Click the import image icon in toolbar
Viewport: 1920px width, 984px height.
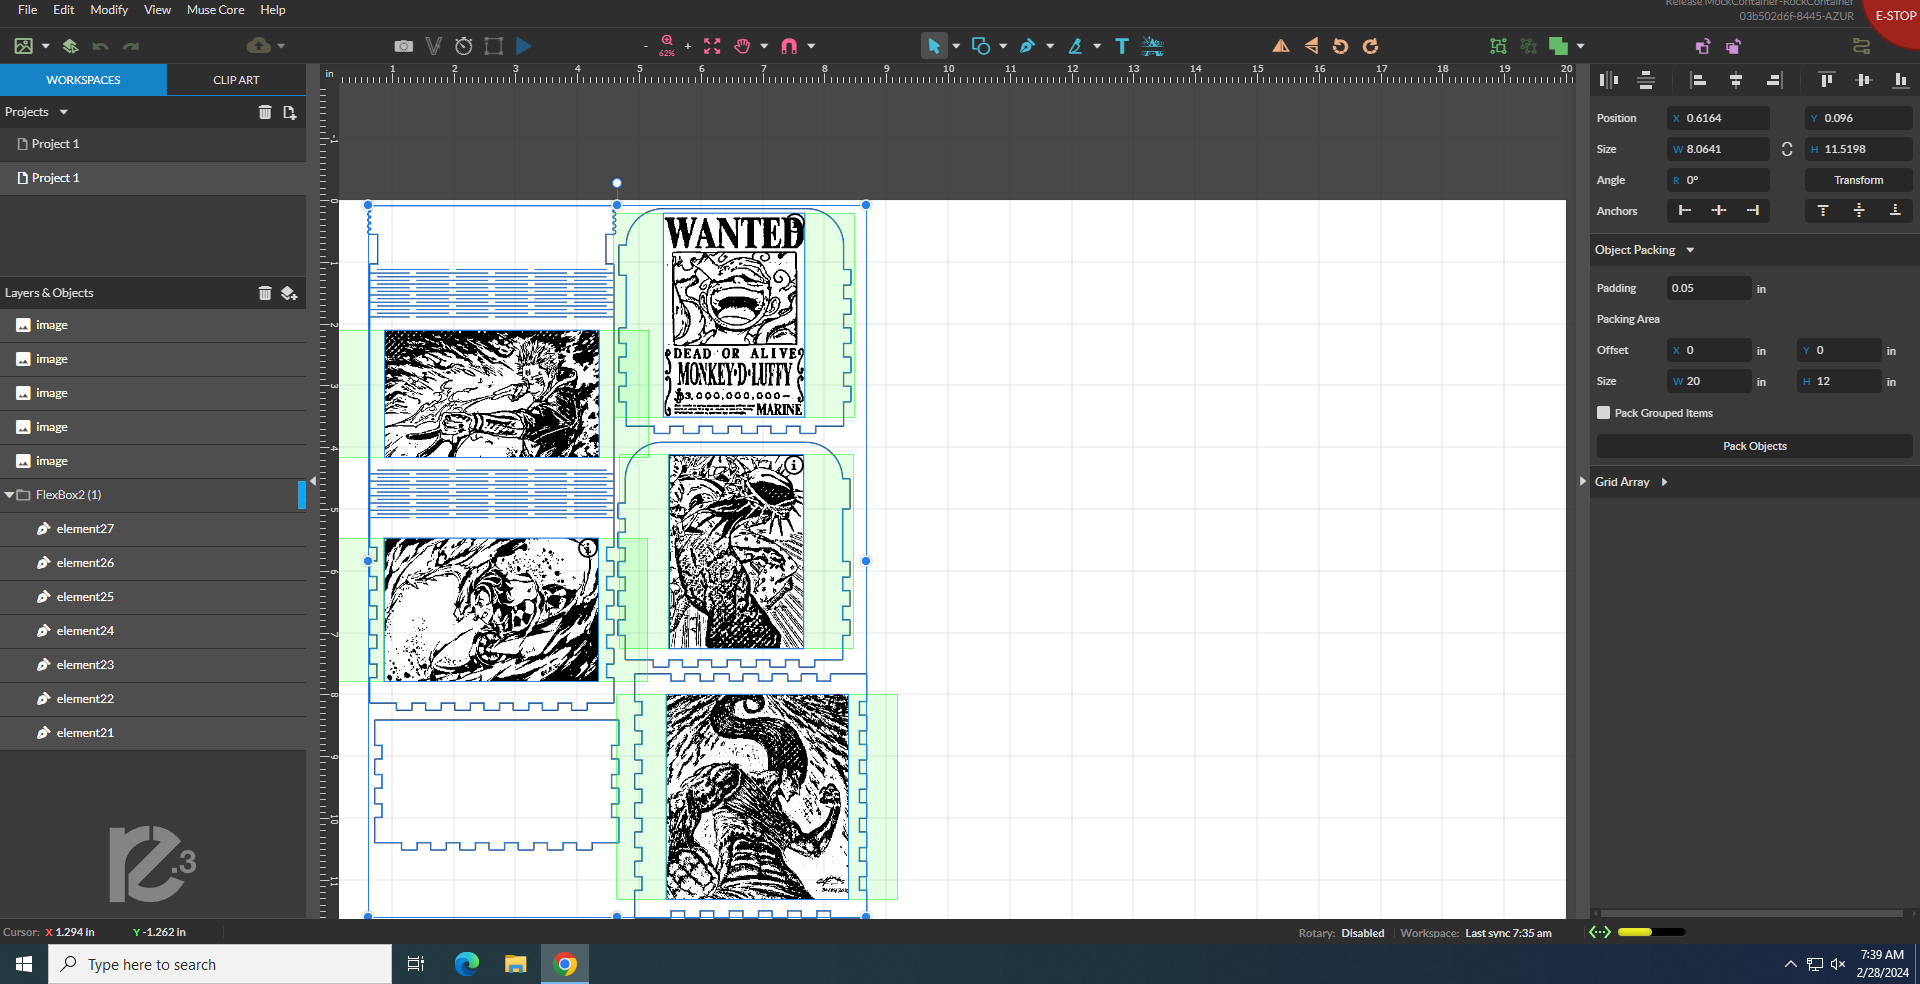click(x=24, y=46)
